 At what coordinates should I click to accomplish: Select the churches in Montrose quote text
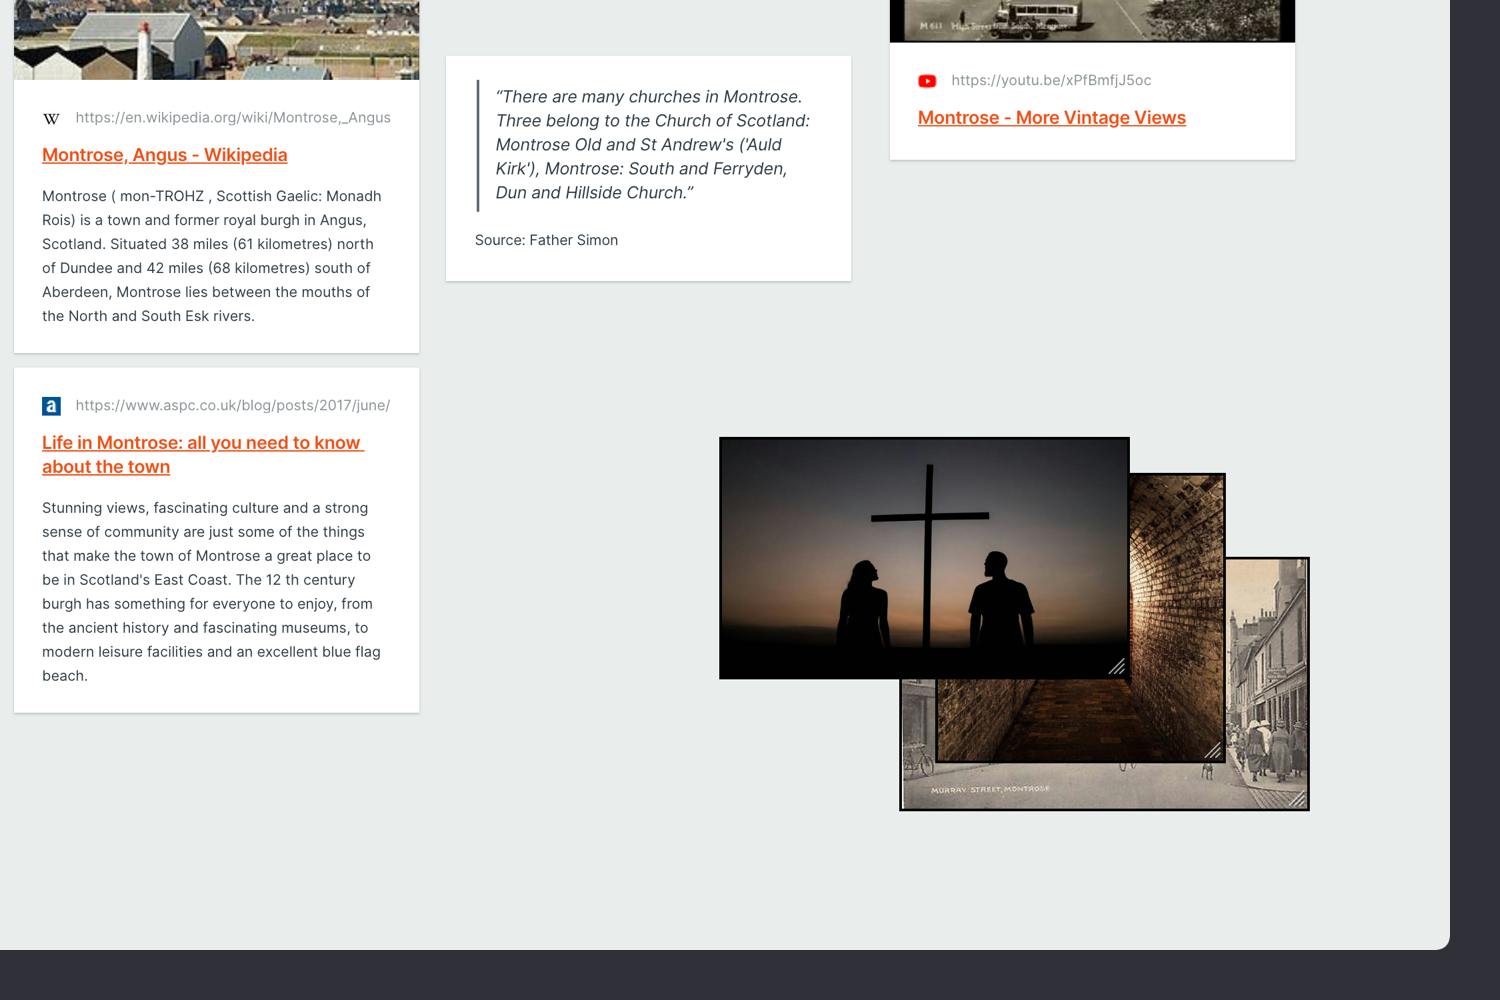pos(650,145)
